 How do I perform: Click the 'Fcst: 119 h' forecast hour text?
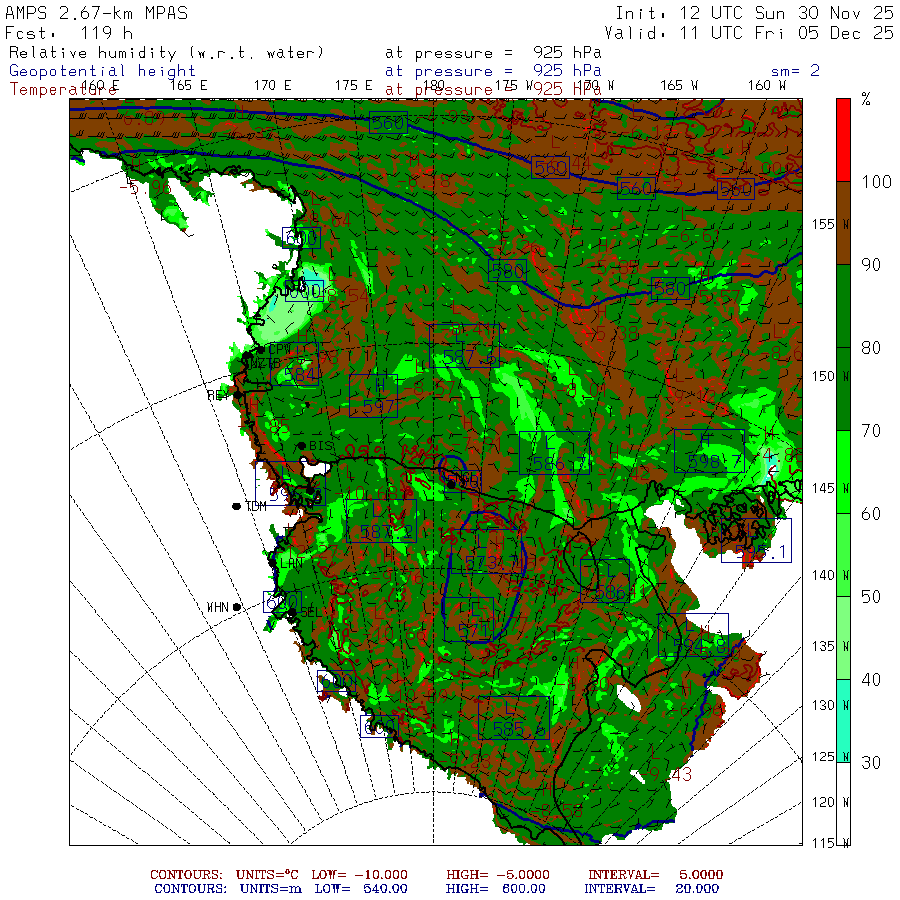68,33
